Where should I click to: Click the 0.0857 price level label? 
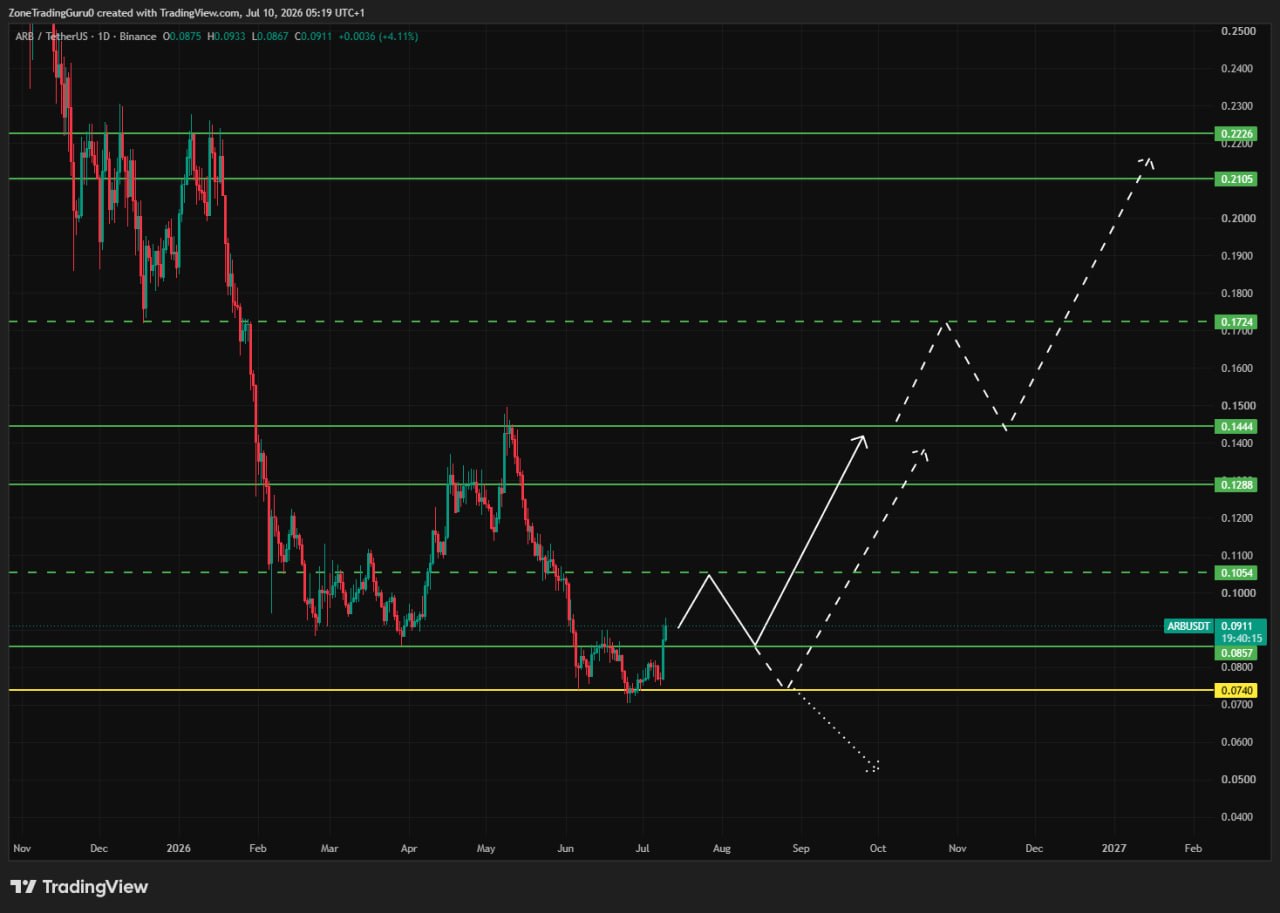point(1236,653)
